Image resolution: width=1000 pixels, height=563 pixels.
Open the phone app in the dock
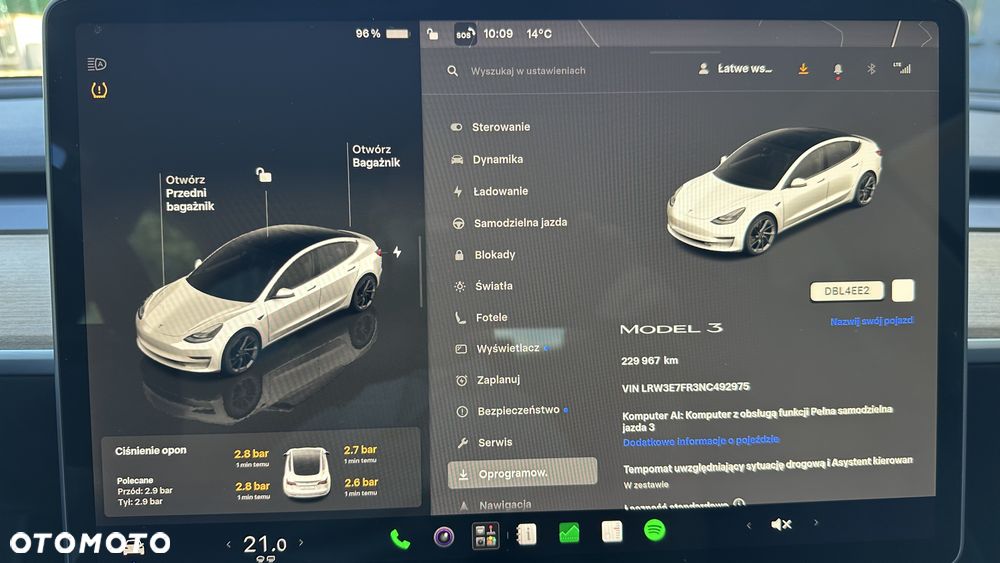(x=399, y=539)
